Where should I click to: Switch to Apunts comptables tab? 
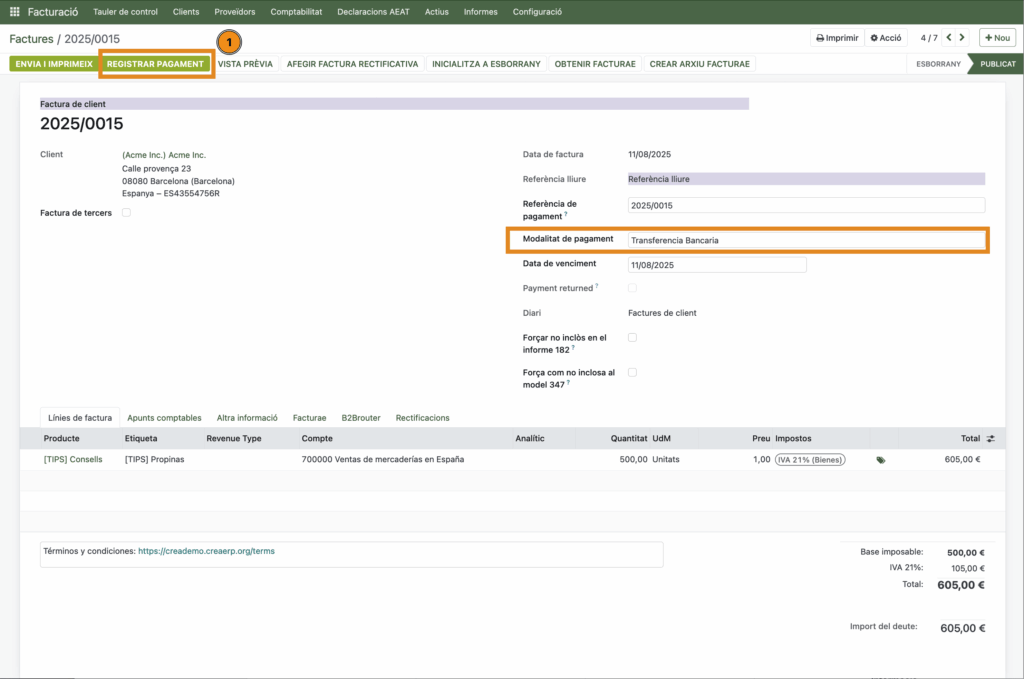164,417
